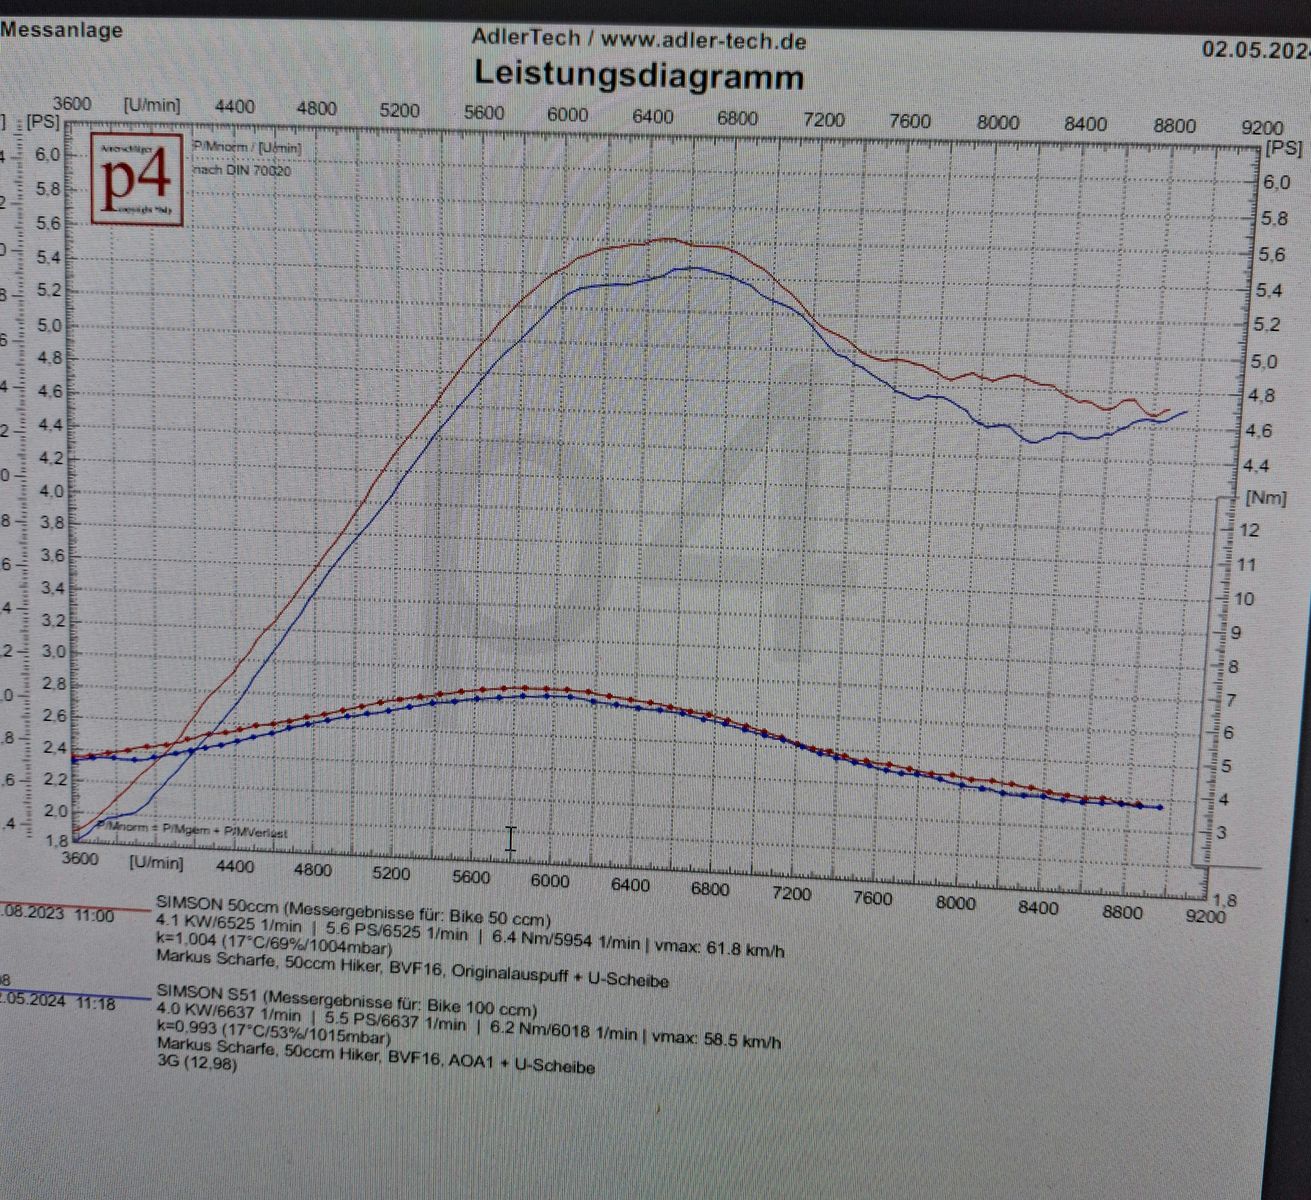1311x1200 pixels.
Task: Click the SIMSON 50ccm measurement heading
Action: click(x=352, y=912)
